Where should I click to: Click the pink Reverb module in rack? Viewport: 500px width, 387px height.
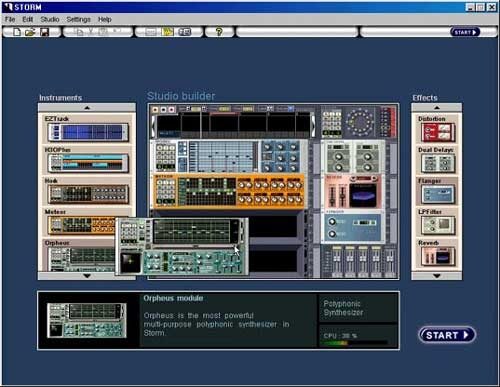(x=353, y=191)
